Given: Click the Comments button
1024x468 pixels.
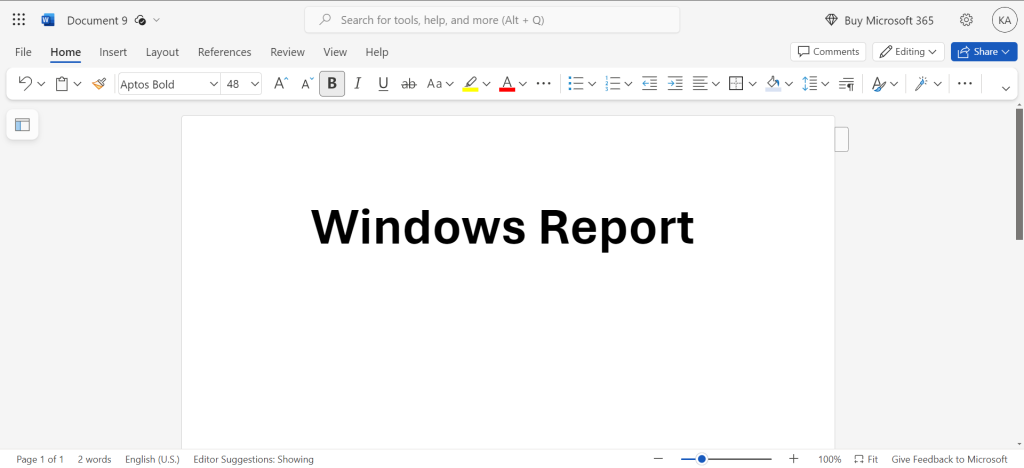Looking at the screenshot, I should pyautogui.click(x=828, y=52).
